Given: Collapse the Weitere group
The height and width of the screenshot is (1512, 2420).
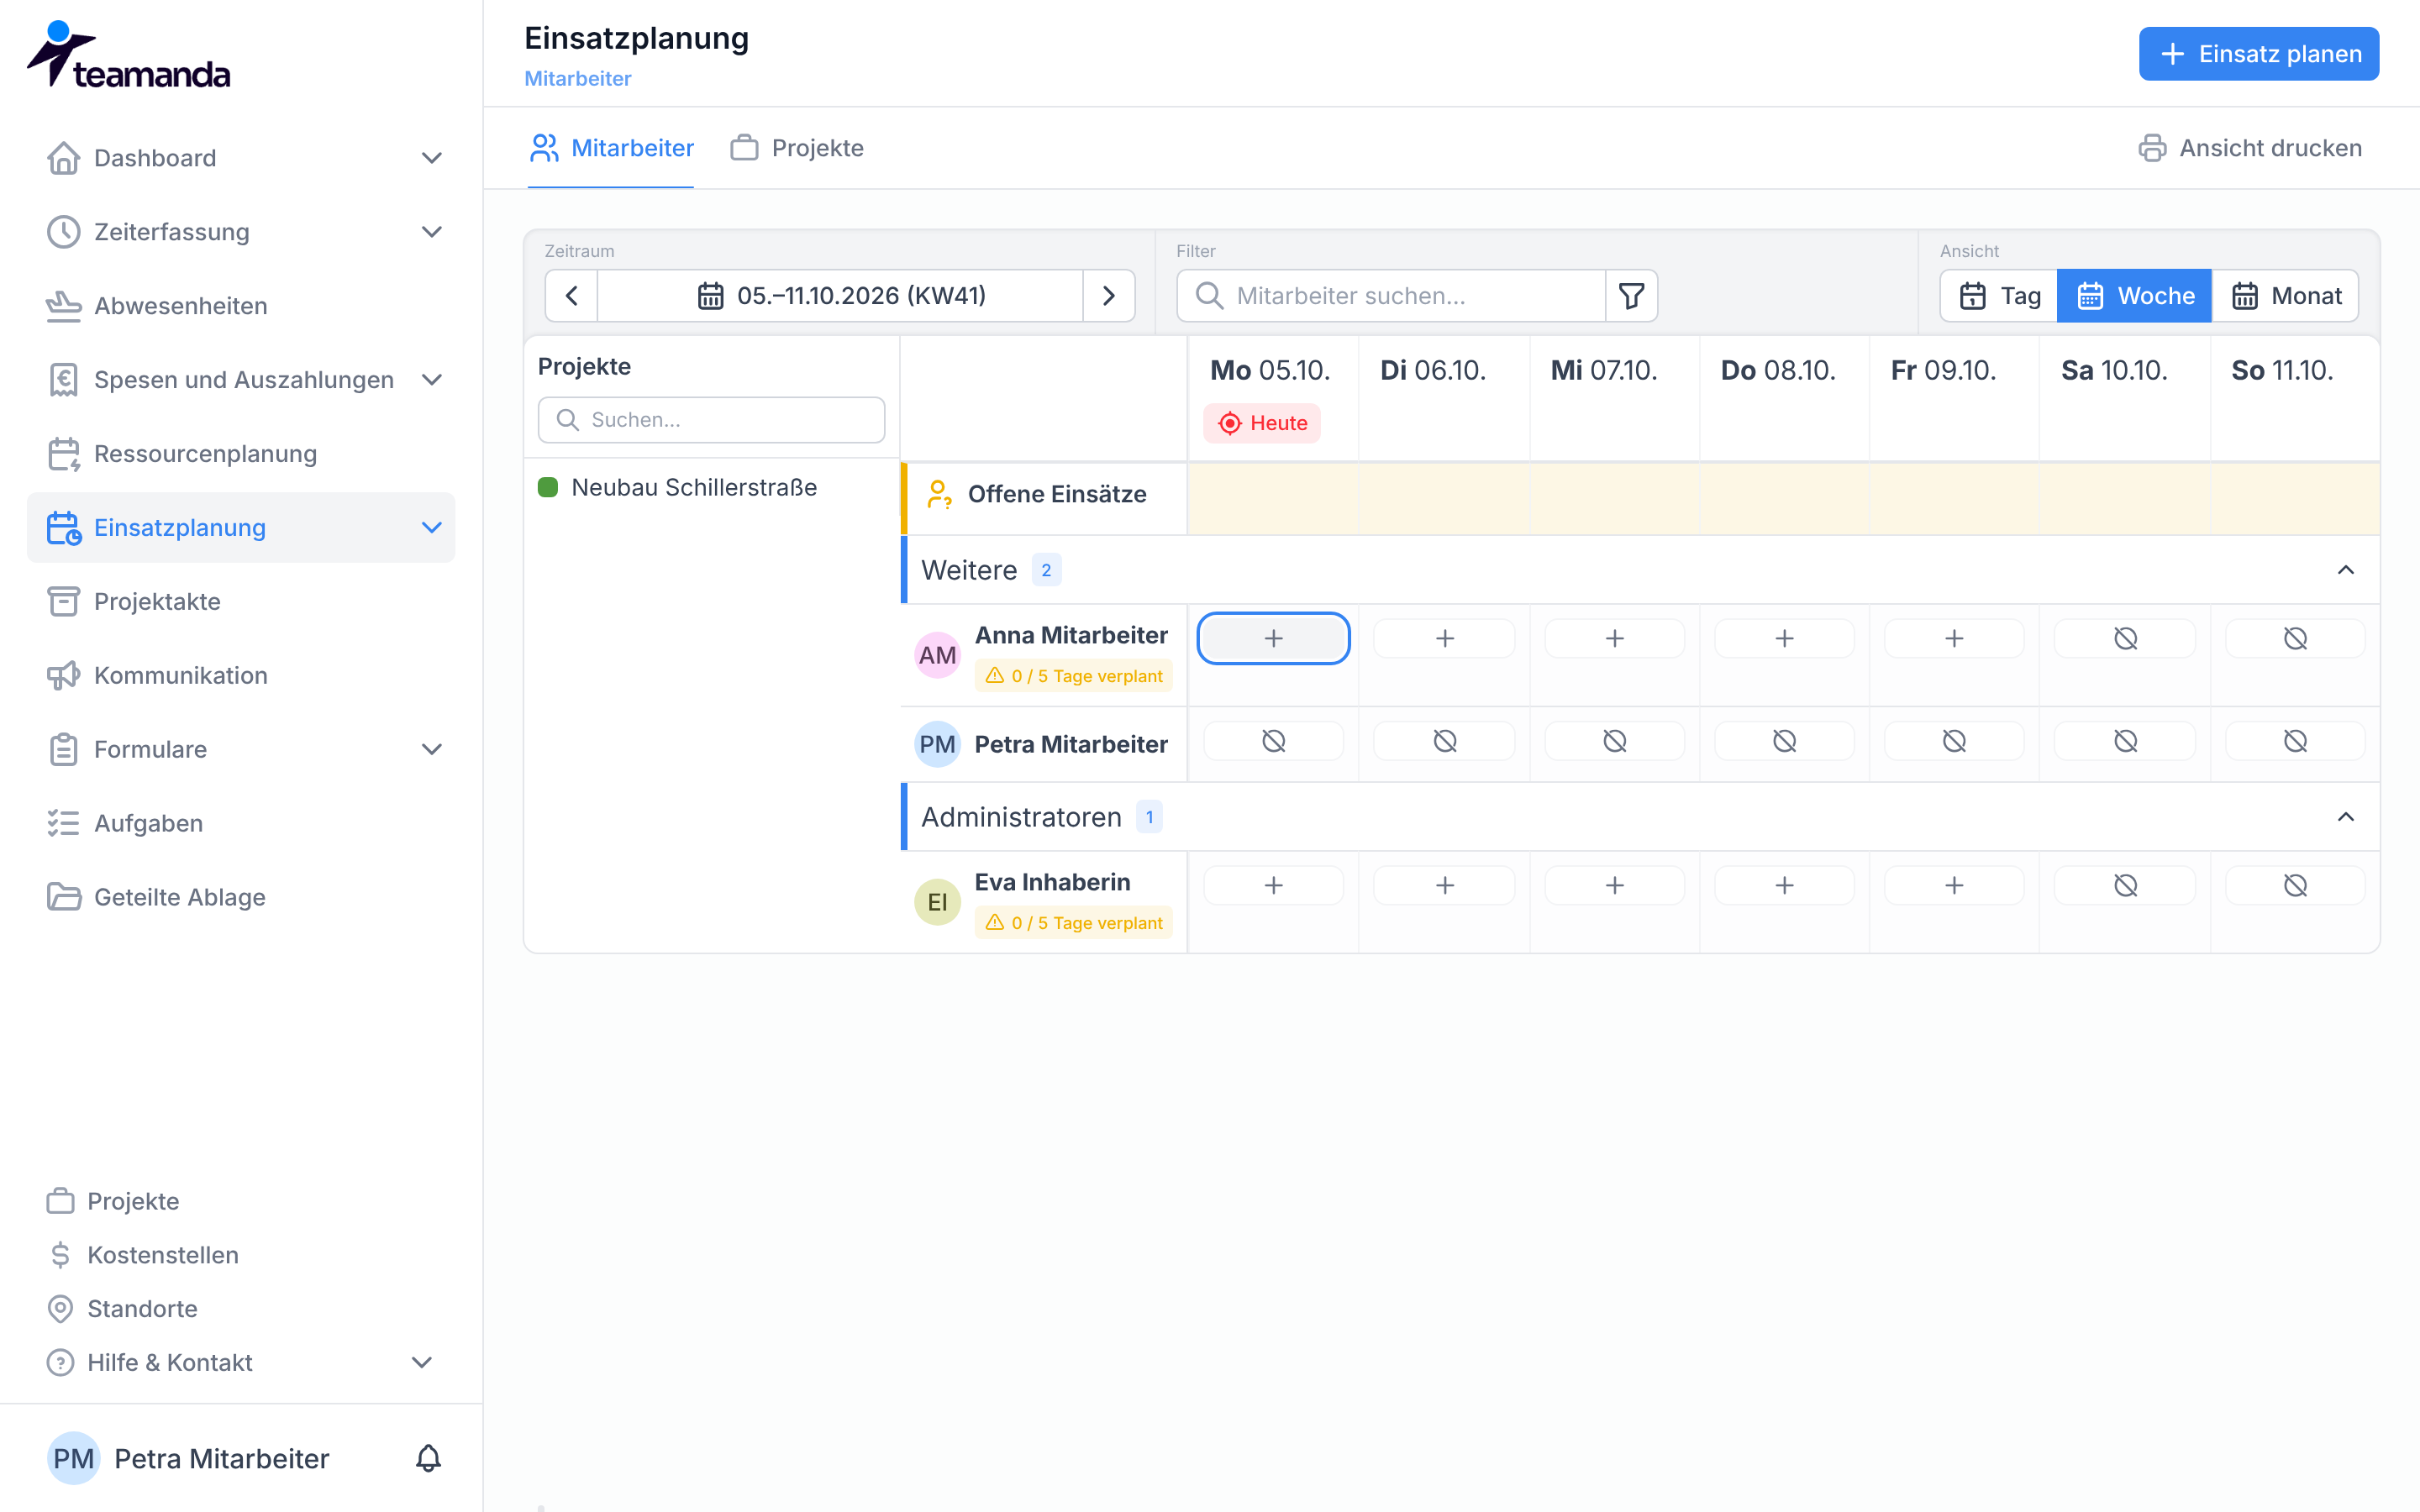Looking at the screenshot, I should coord(2345,570).
